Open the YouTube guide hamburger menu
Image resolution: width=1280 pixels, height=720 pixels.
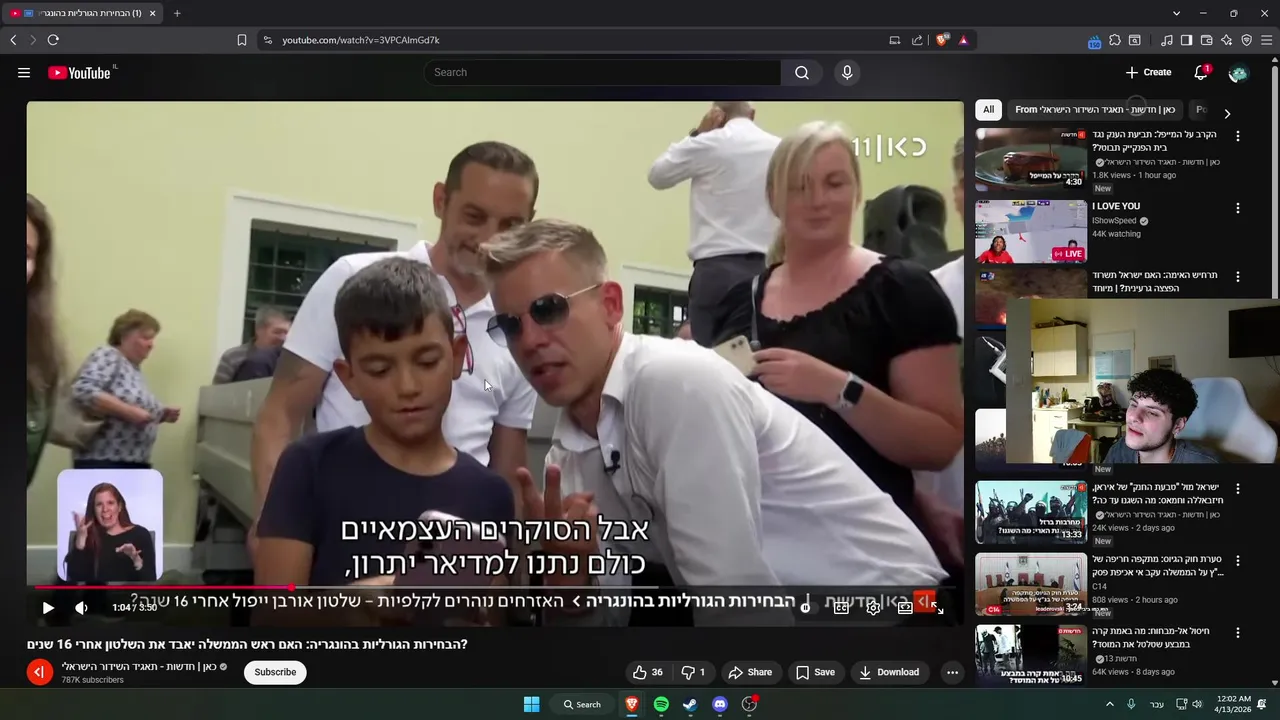24,72
